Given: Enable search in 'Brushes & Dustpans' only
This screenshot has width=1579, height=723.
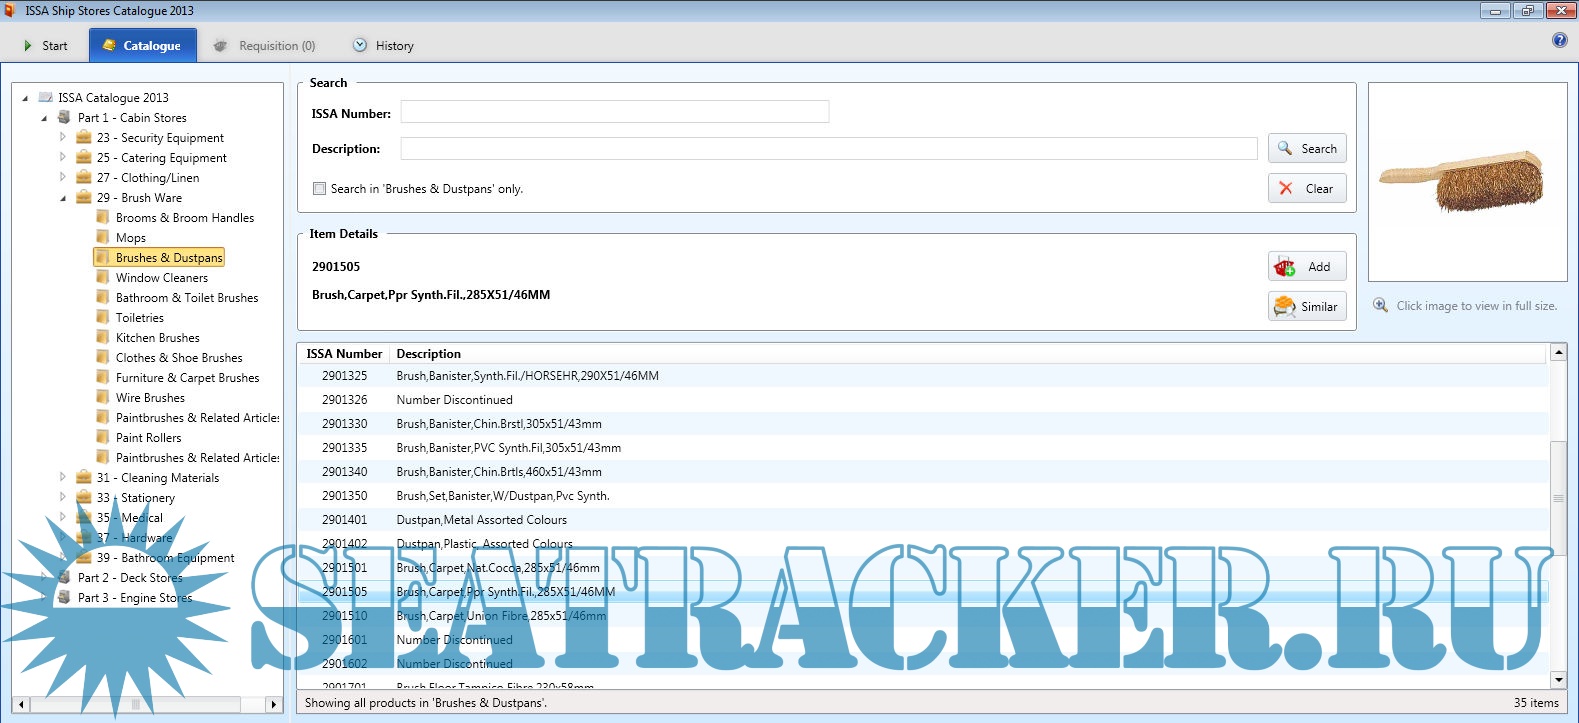Looking at the screenshot, I should pyautogui.click(x=319, y=188).
